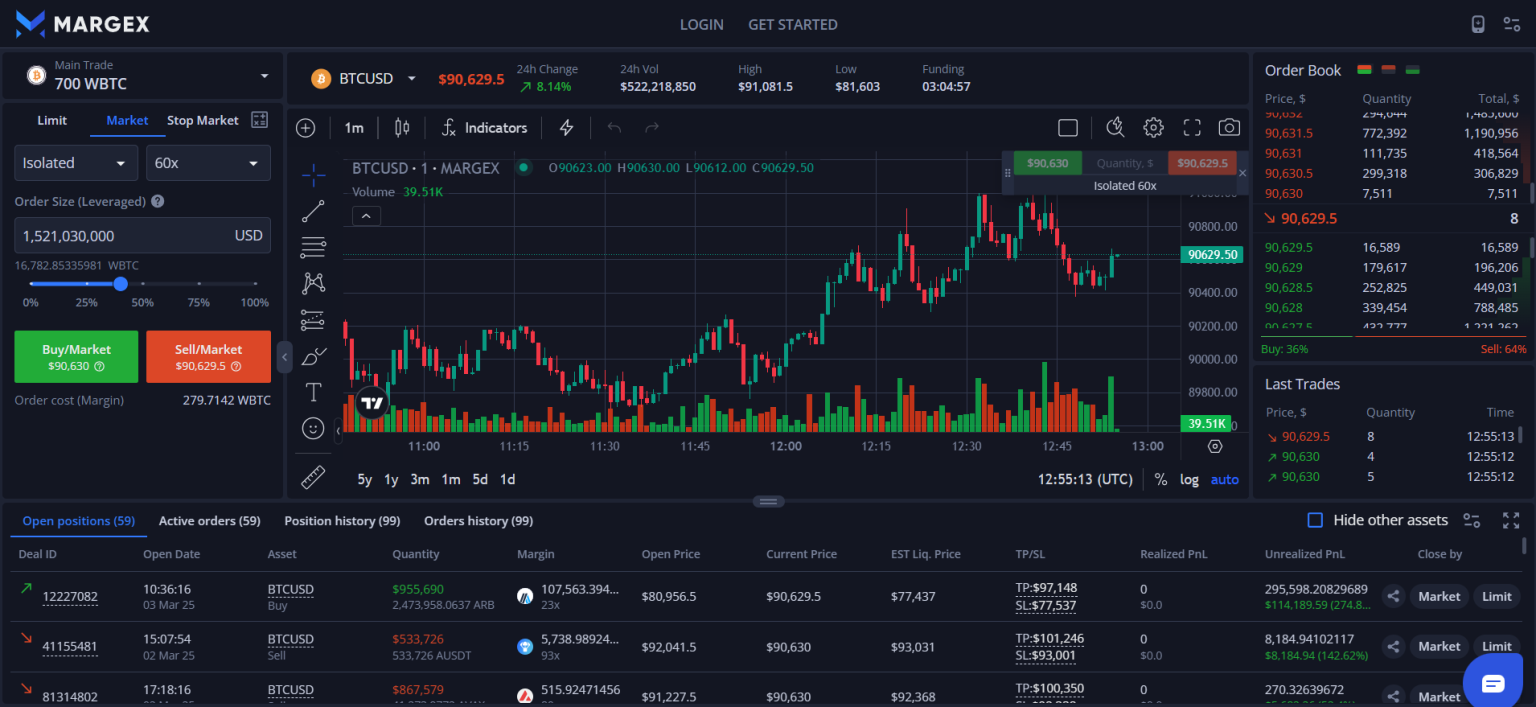Check the Hide other assets checkbox

tap(1315, 520)
